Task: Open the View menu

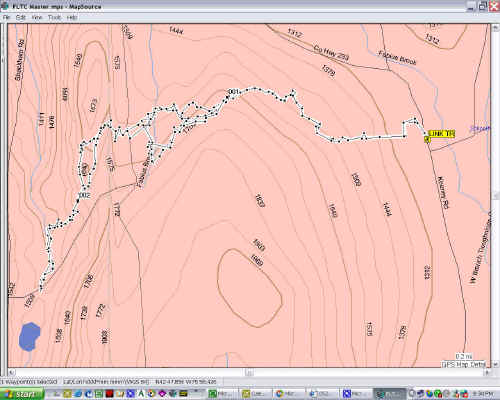Action: click(37, 17)
